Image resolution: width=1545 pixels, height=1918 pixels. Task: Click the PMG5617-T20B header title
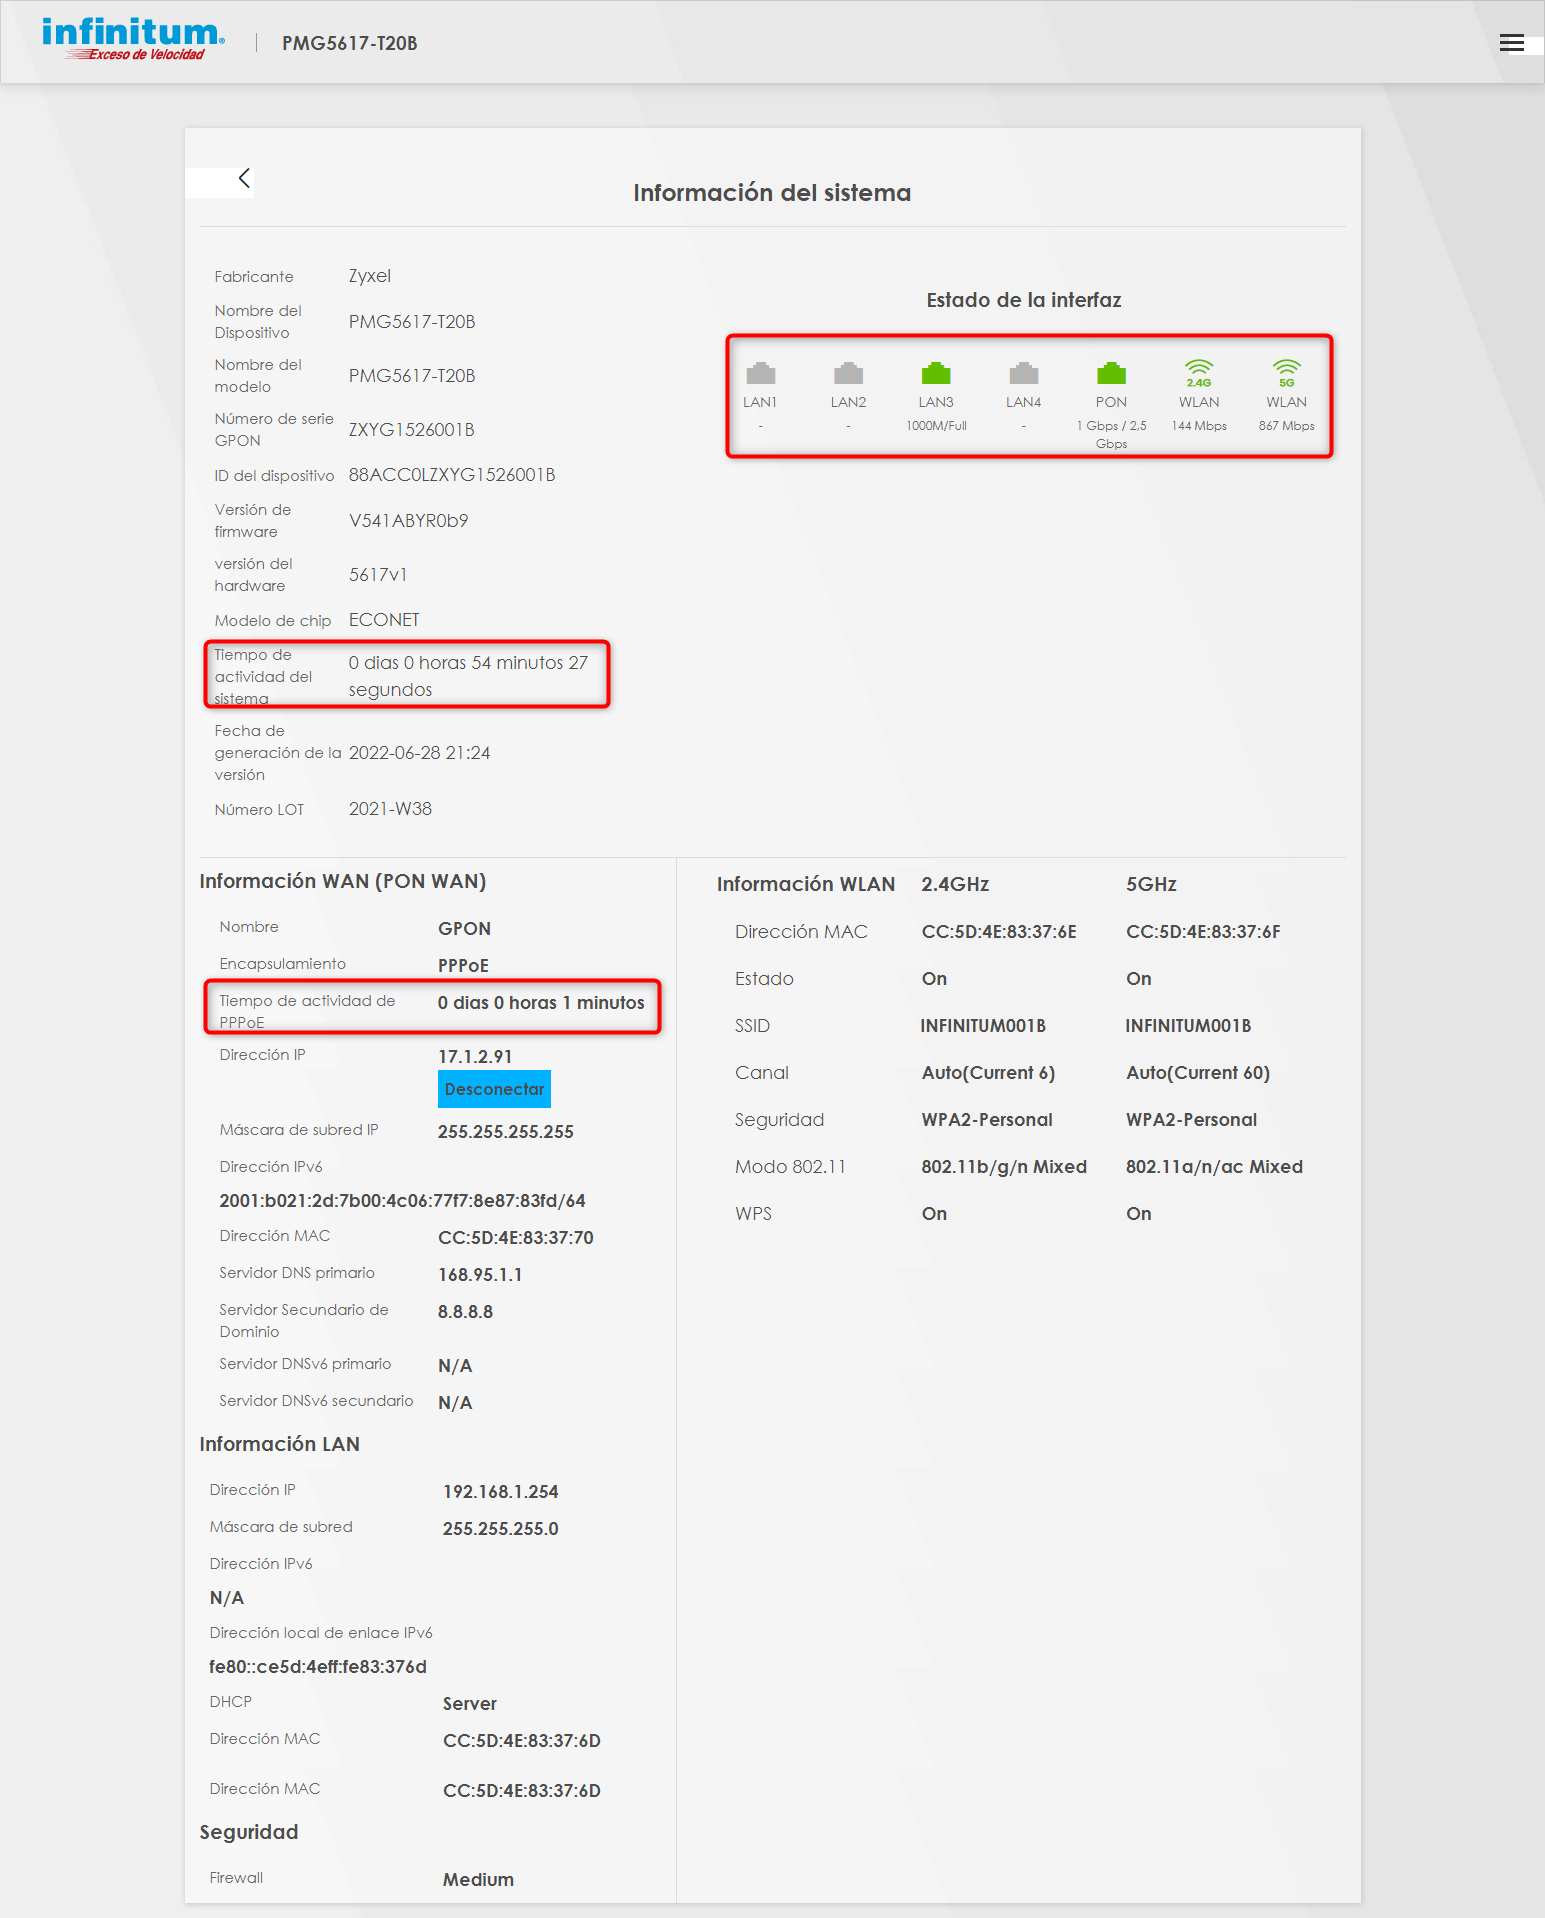pos(349,43)
